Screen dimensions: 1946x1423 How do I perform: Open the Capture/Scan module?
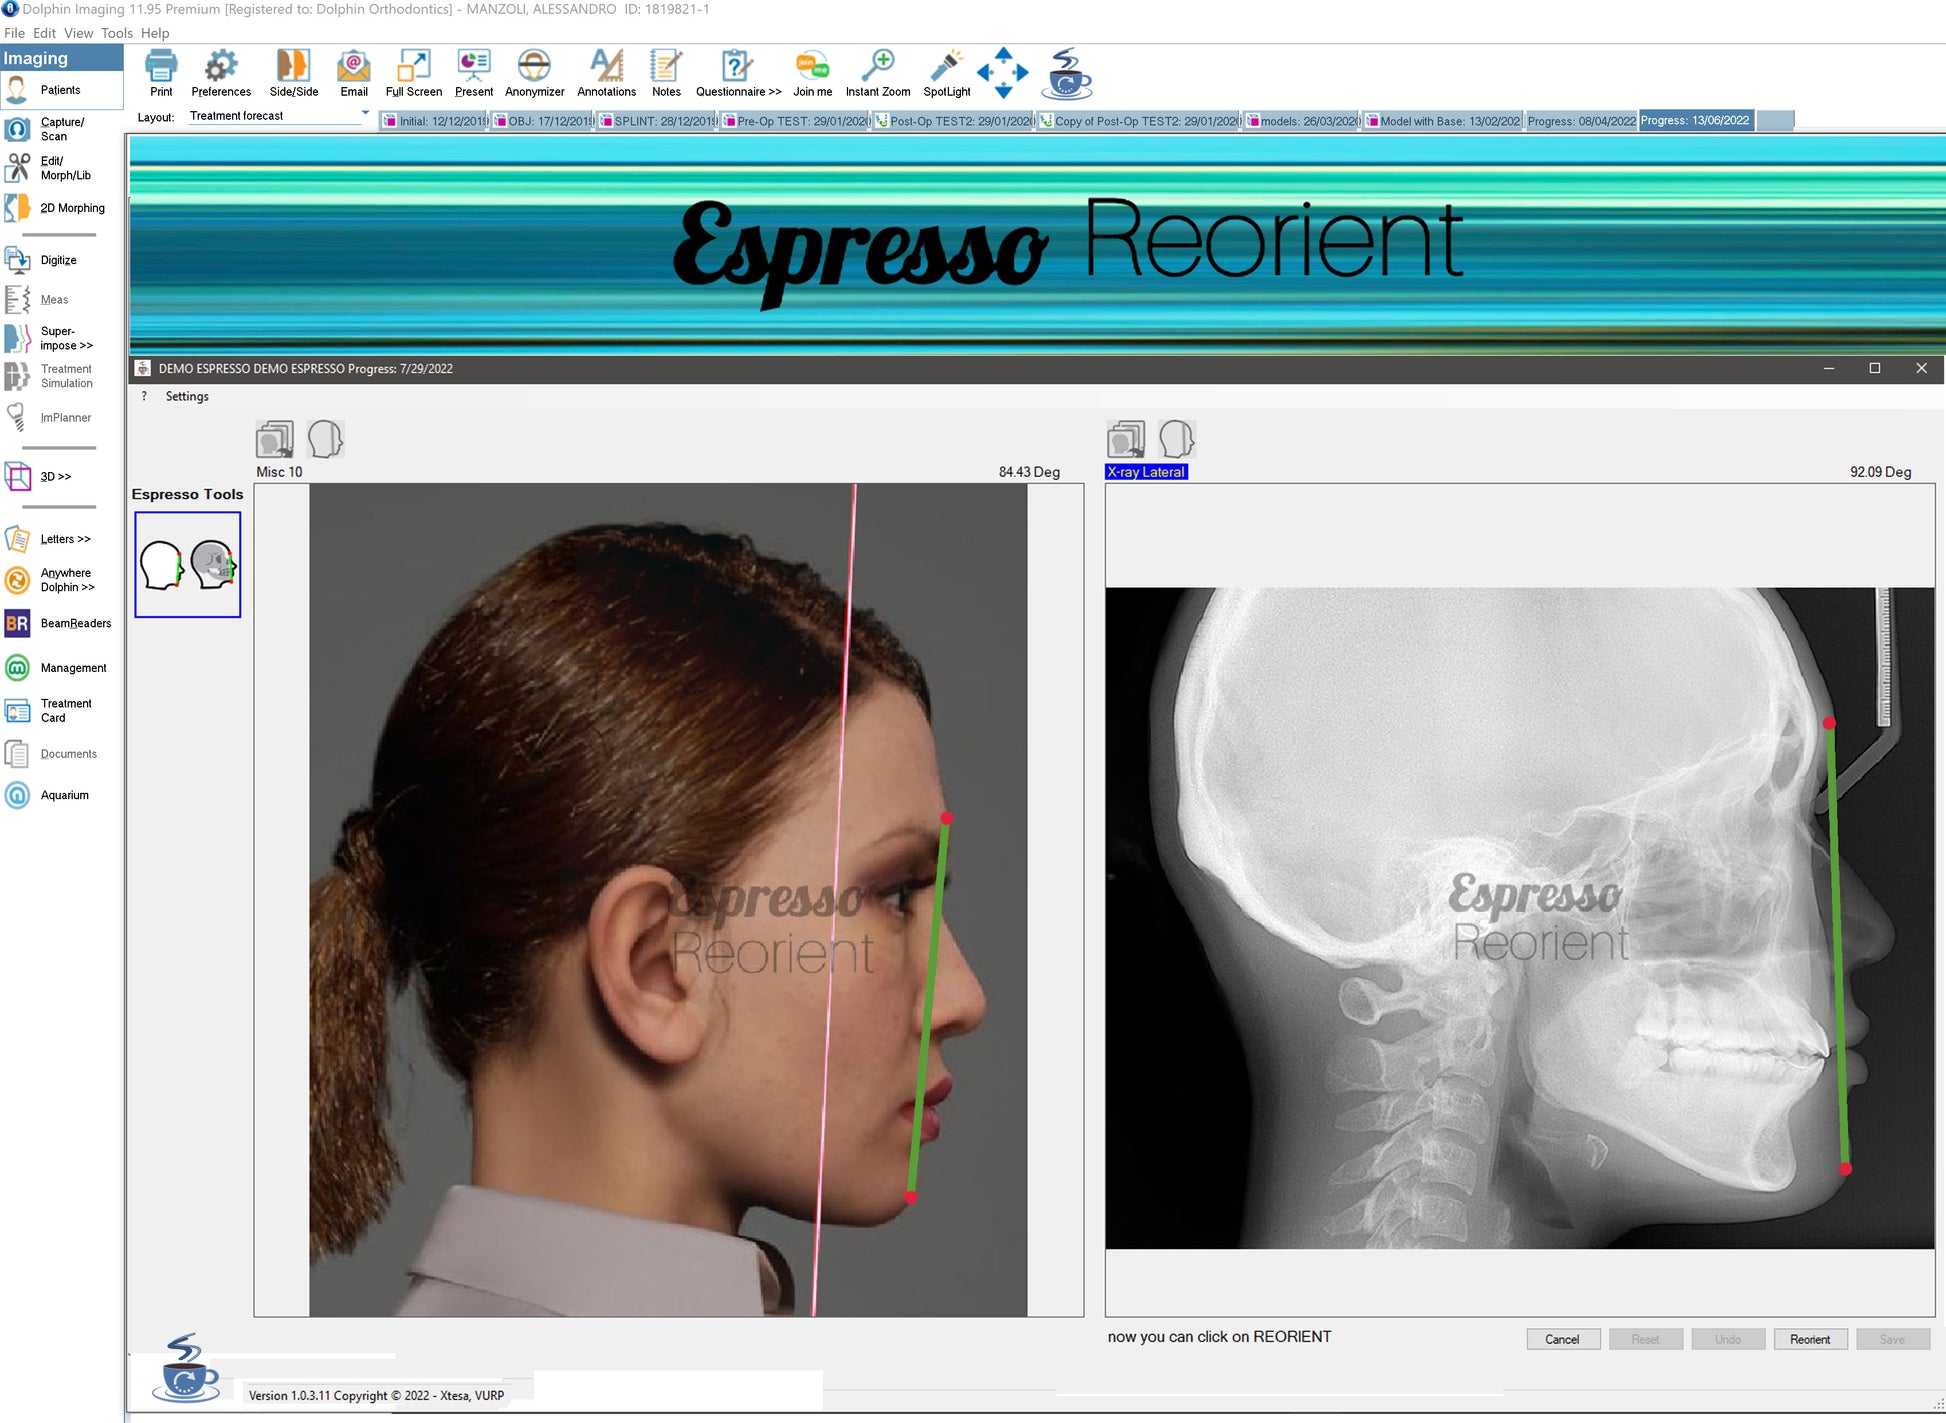point(61,129)
